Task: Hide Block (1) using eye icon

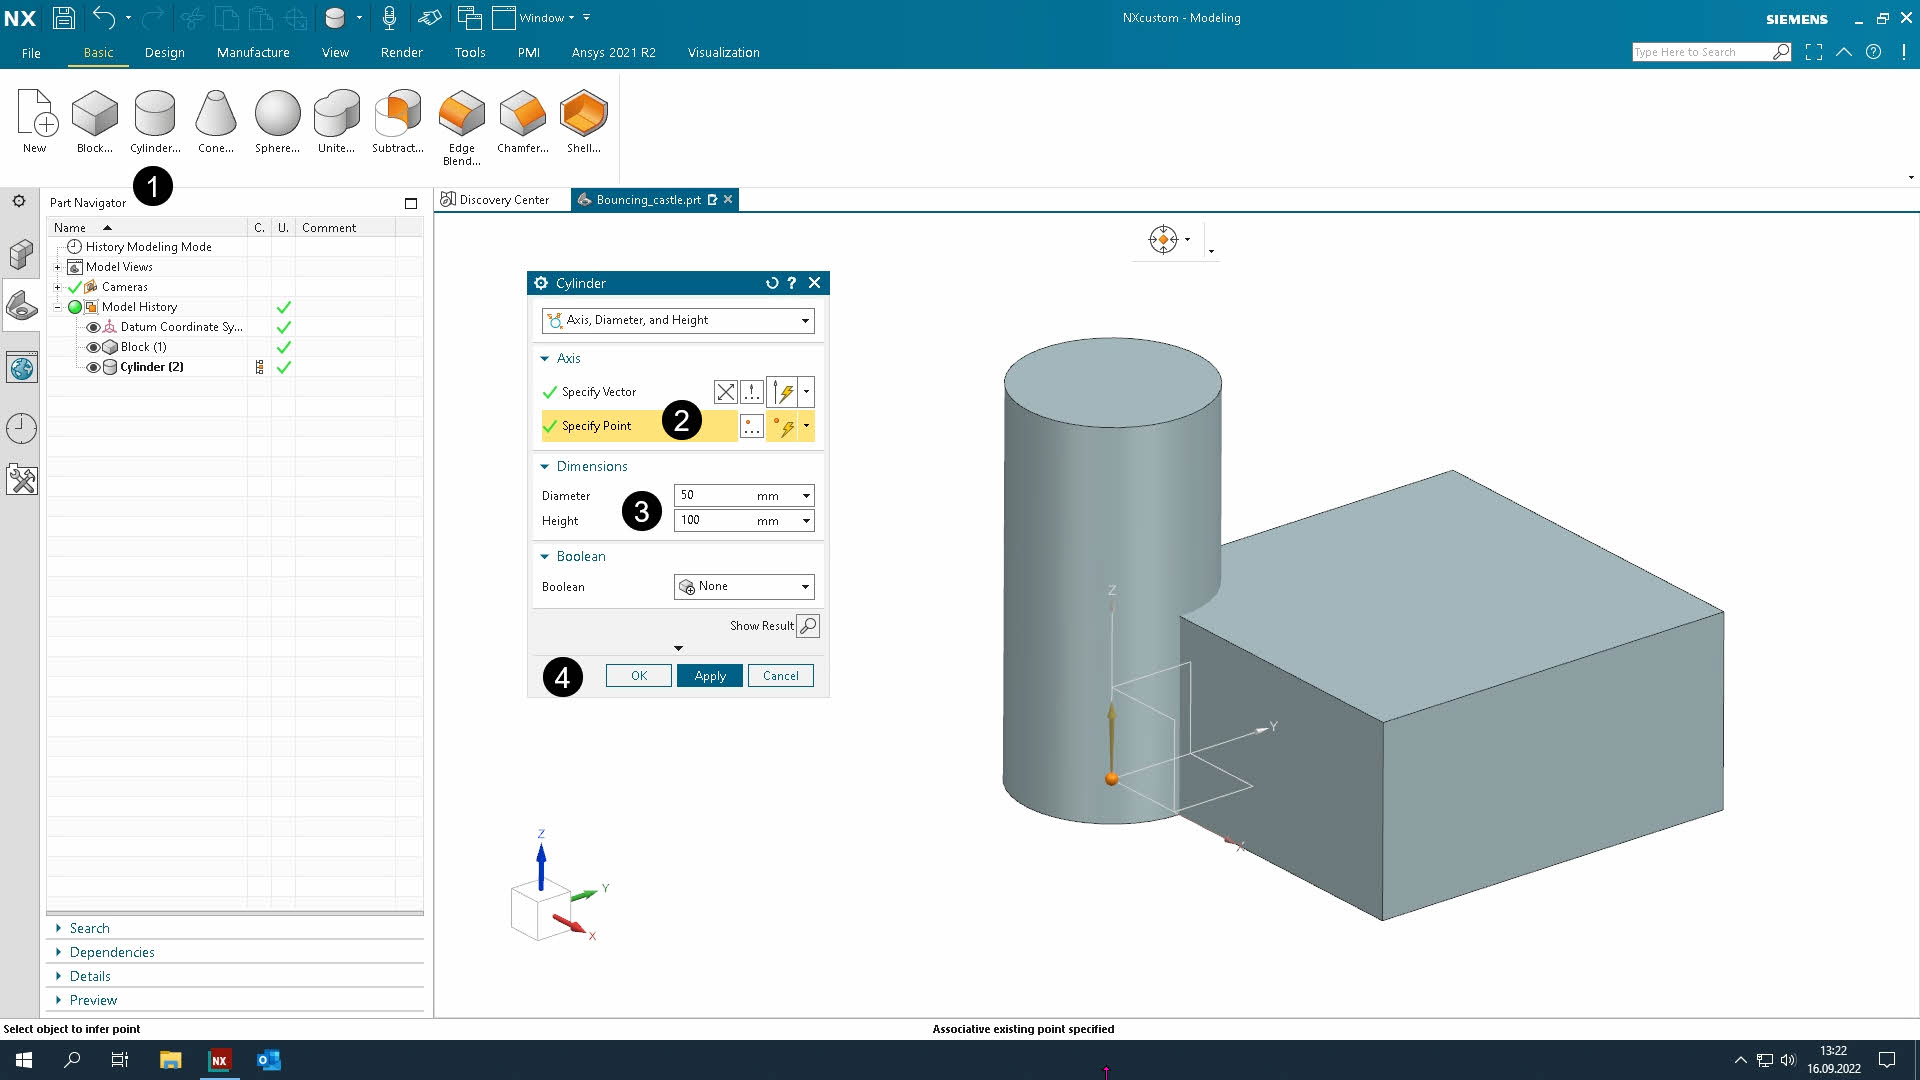Action: [93, 347]
